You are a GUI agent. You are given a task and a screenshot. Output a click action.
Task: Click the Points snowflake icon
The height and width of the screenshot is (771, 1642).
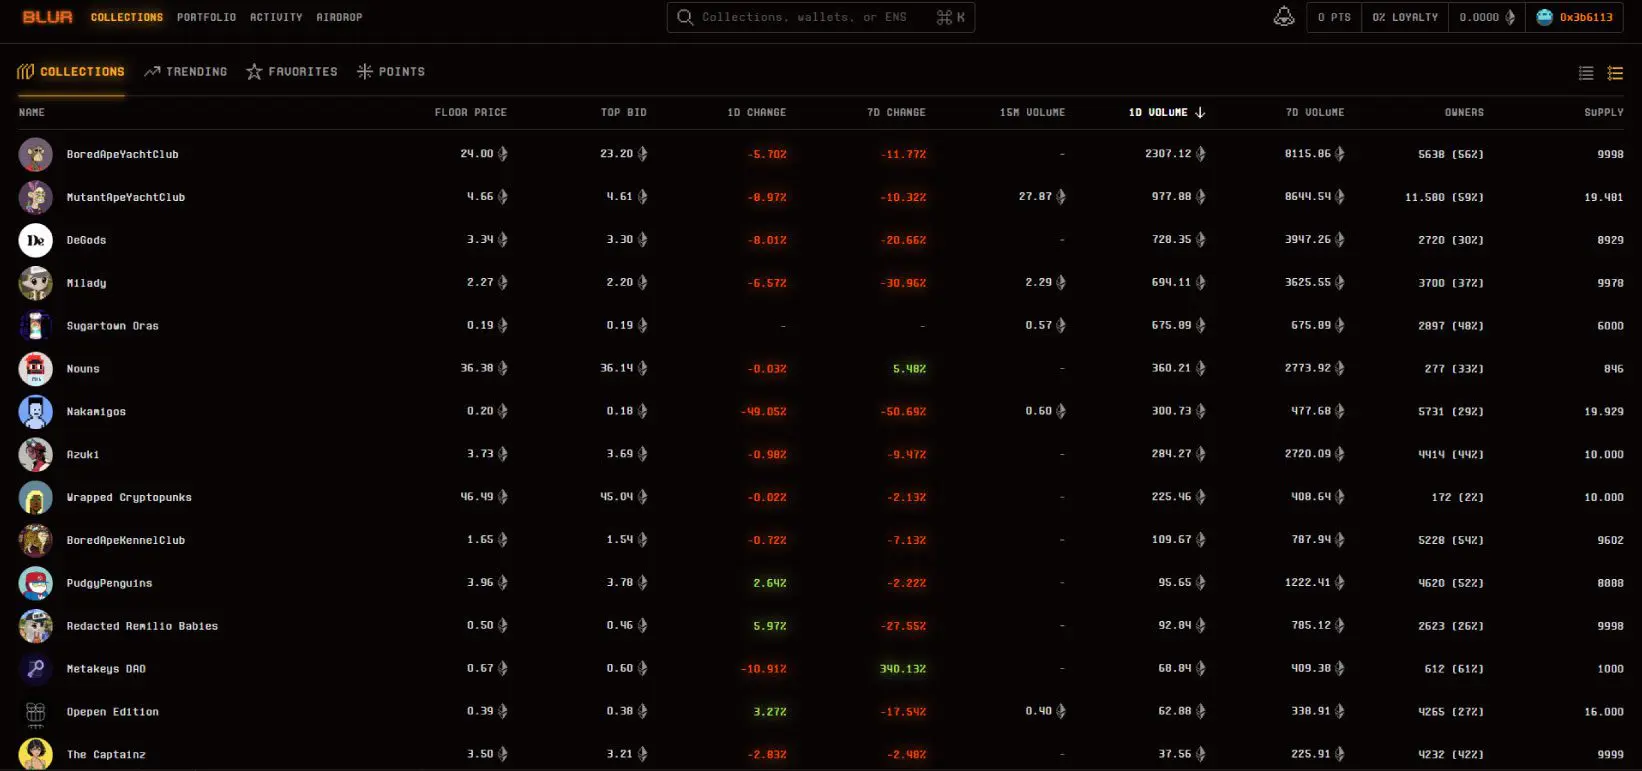click(365, 72)
